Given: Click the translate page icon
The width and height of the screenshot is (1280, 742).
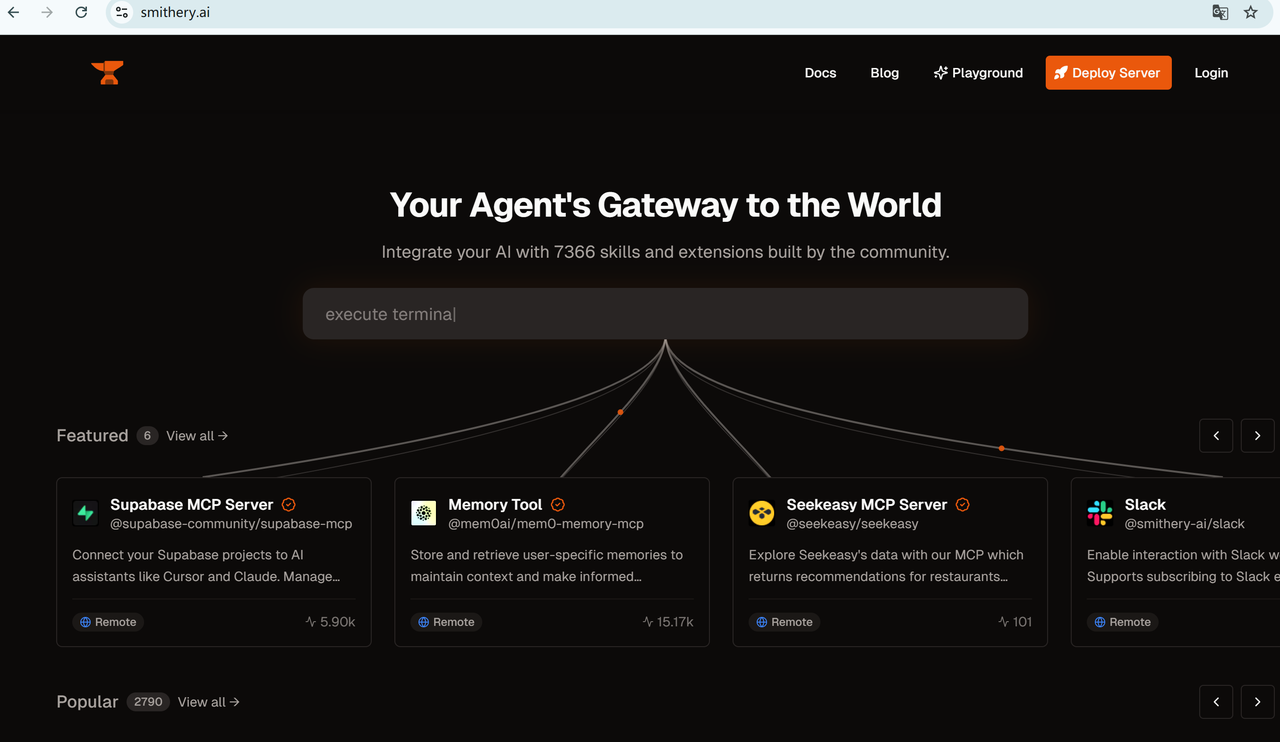Looking at the screenshot, I should [1220, 13].
